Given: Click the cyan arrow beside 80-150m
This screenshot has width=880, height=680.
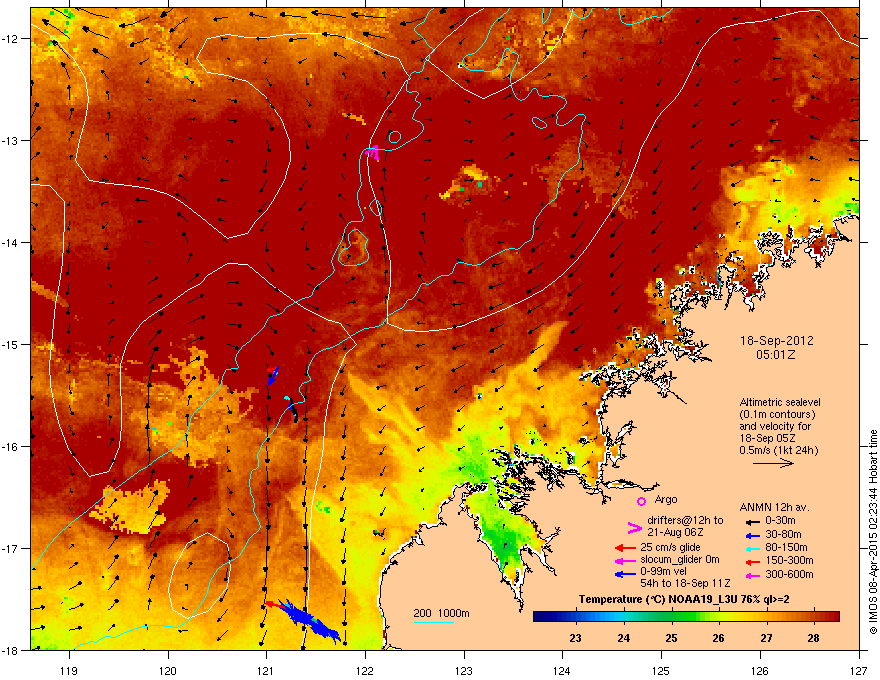Looking at the screenshot, I should pyautogui.click(x=751, y=548).
